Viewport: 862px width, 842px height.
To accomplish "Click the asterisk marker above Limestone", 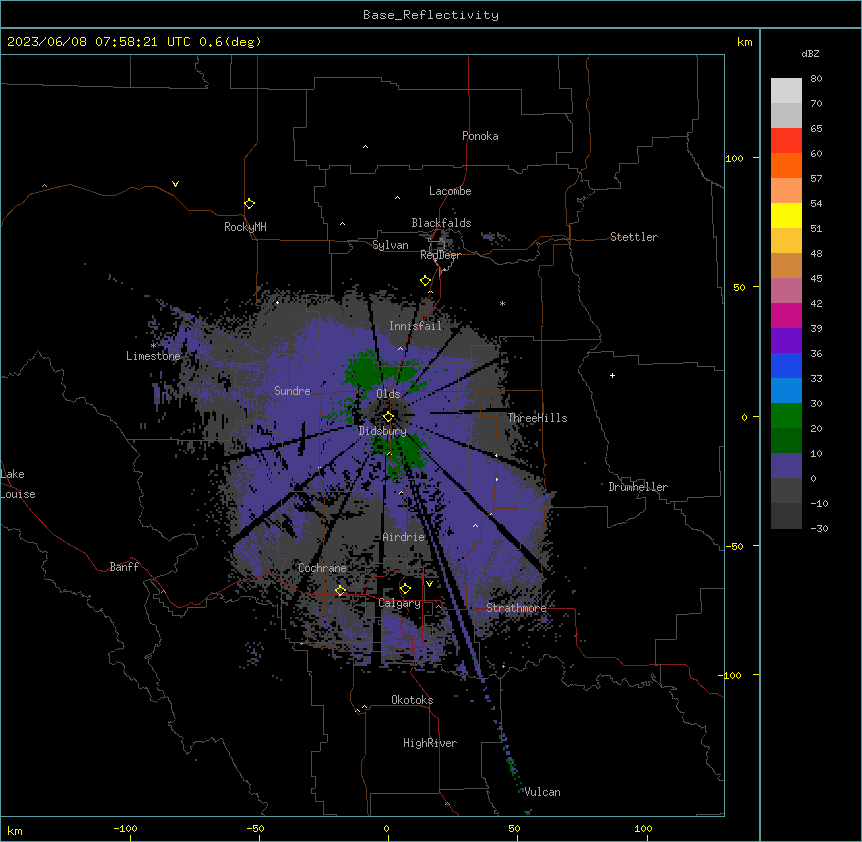I will pos(153,345).
